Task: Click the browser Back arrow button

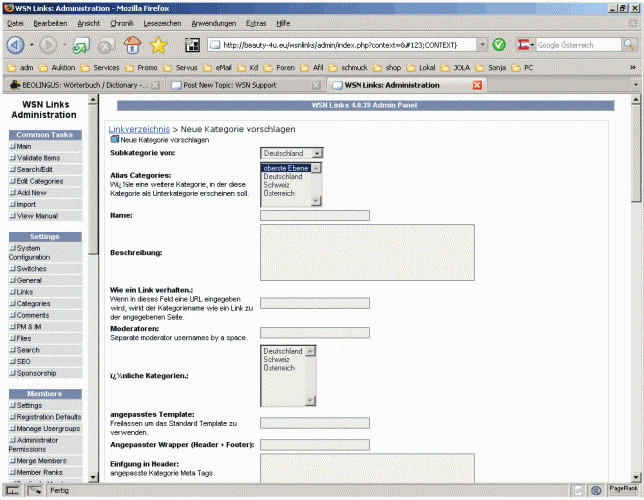Action: coord(17,45)
